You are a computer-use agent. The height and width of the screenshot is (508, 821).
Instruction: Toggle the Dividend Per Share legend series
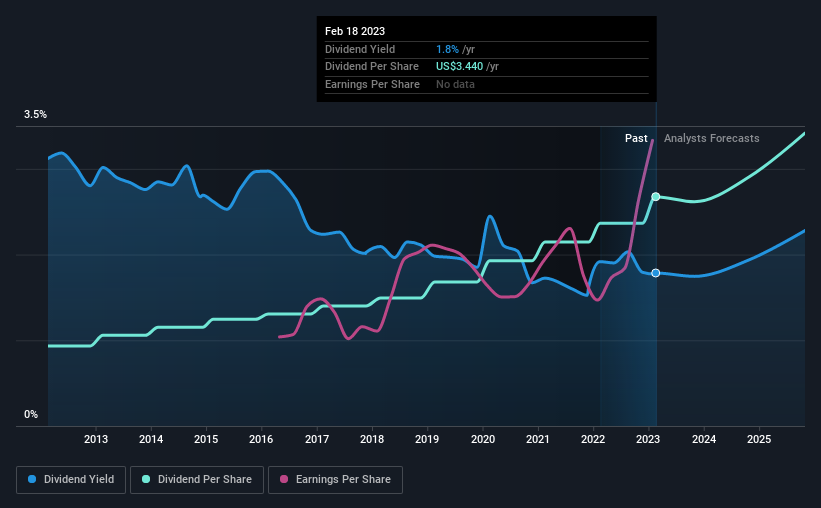point(197,479)
